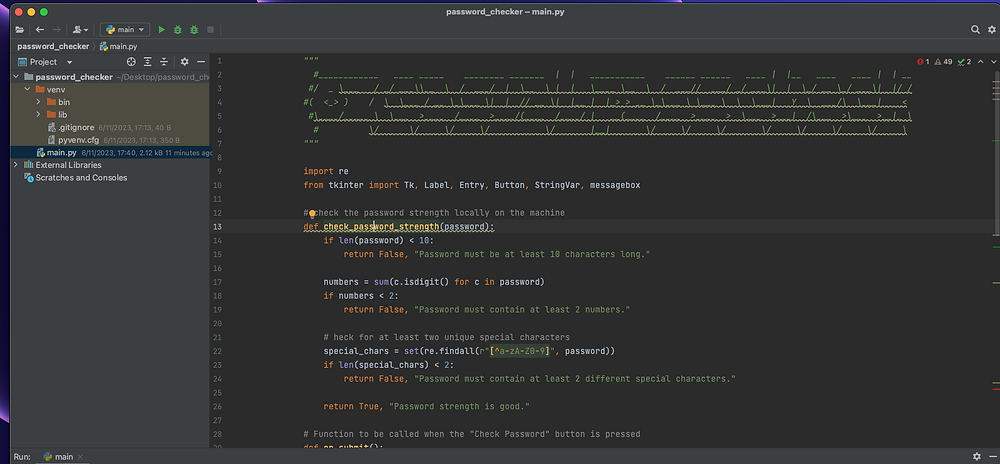Select External Libraries in project tree

coord(68,165)
